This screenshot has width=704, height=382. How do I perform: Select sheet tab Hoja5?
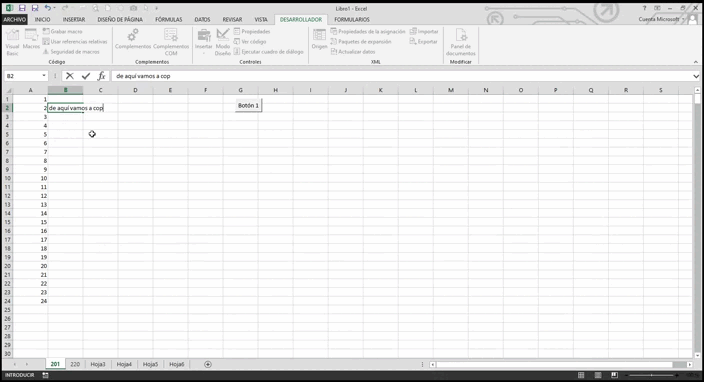click(x=150, y=364)
